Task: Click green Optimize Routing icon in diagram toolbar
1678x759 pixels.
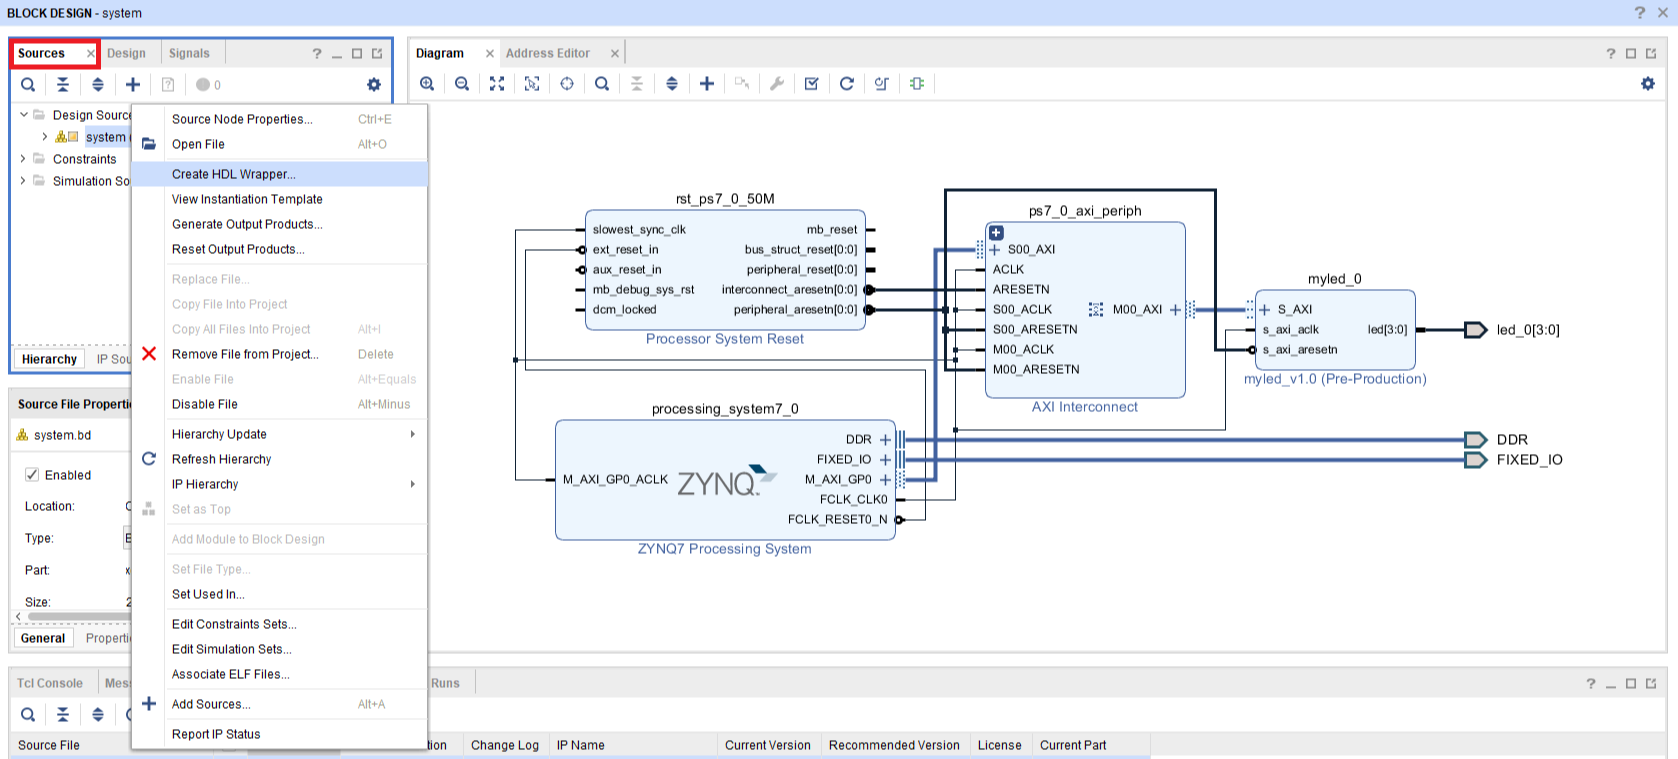Action: click(917, 84)
